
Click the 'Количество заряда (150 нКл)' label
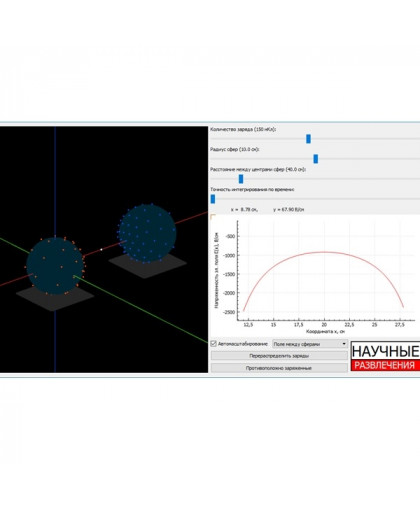(243, 129)
